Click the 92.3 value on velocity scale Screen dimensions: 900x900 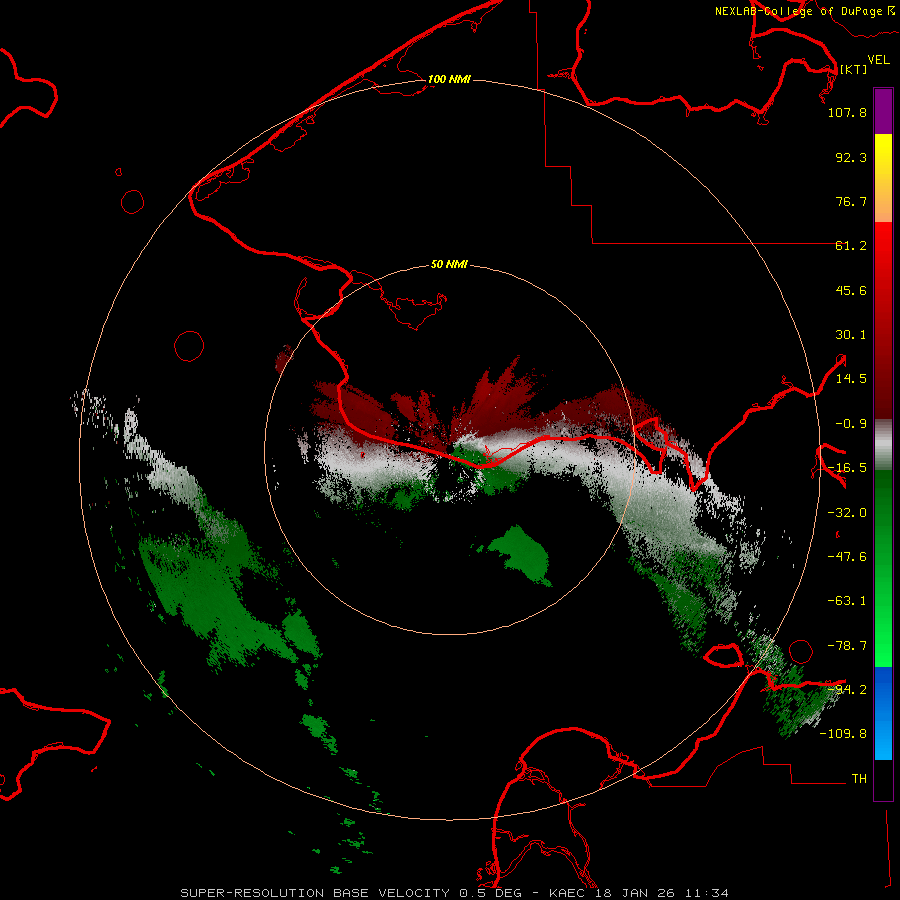(x=851, y=157)
